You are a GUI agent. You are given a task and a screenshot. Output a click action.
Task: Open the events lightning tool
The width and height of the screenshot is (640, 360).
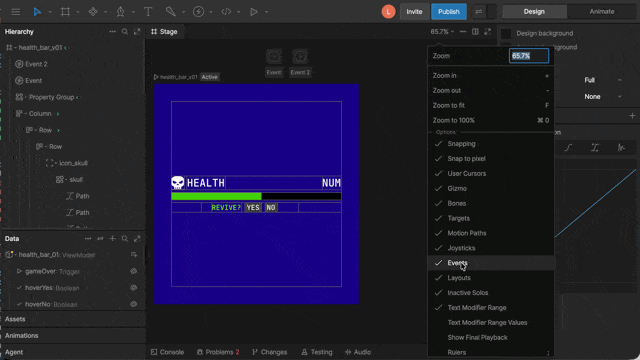pos(198,12)
